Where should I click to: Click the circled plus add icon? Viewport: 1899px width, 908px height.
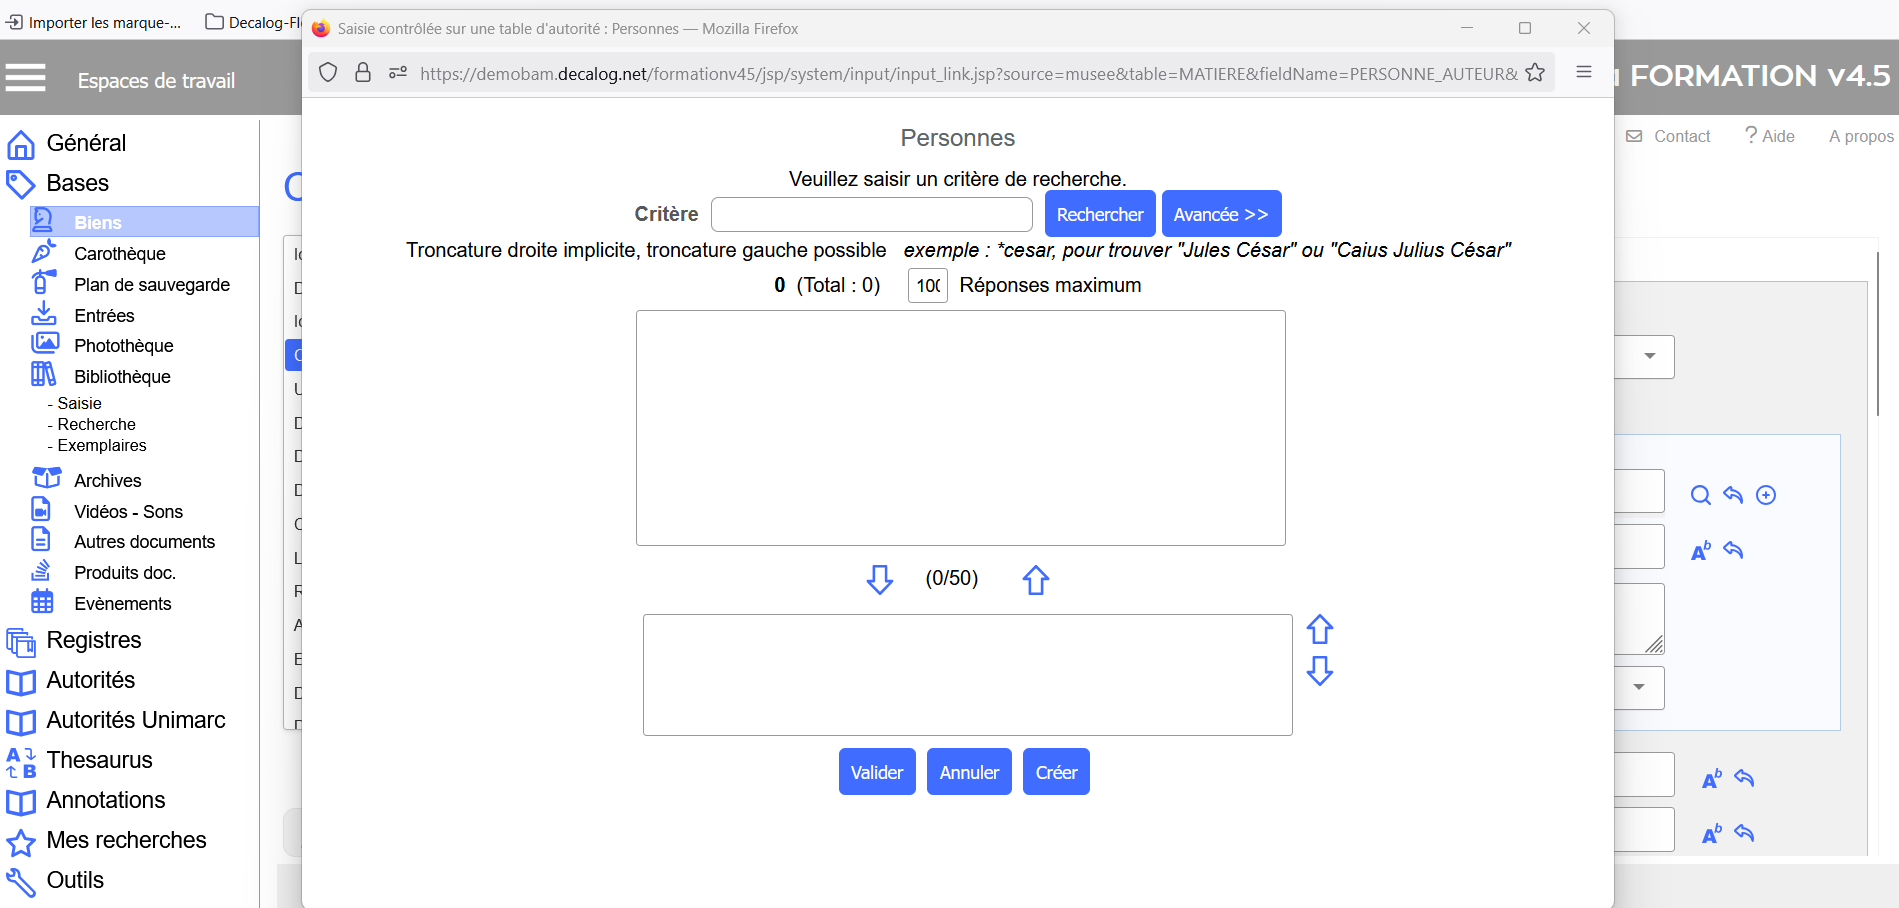point(1766,495)
